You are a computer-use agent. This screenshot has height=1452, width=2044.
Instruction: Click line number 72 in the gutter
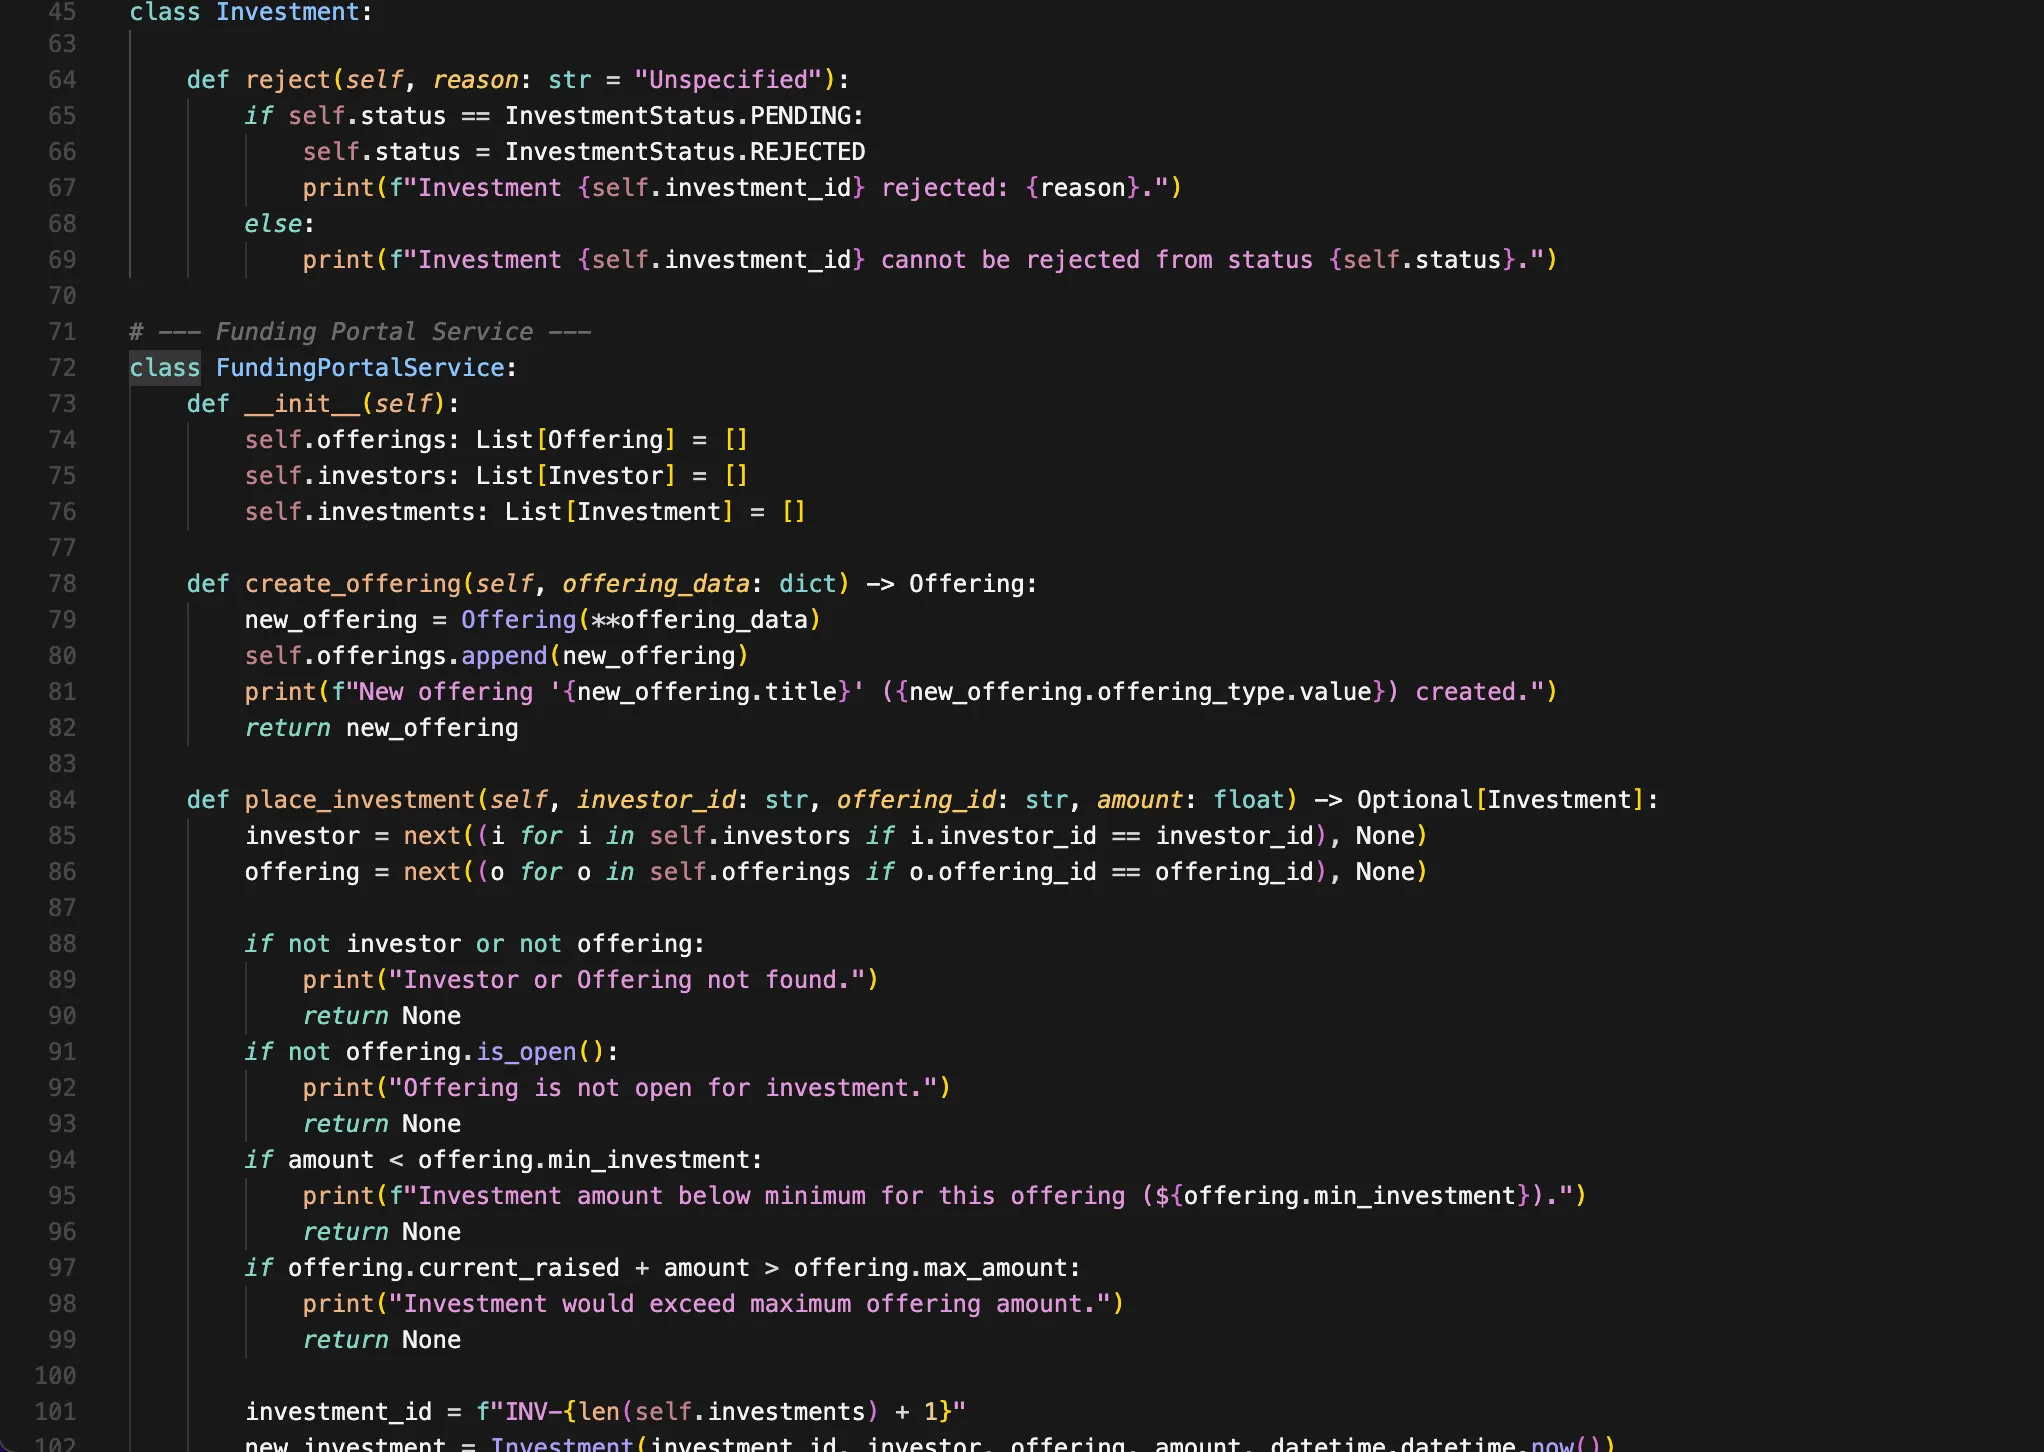tap(62, 368)
